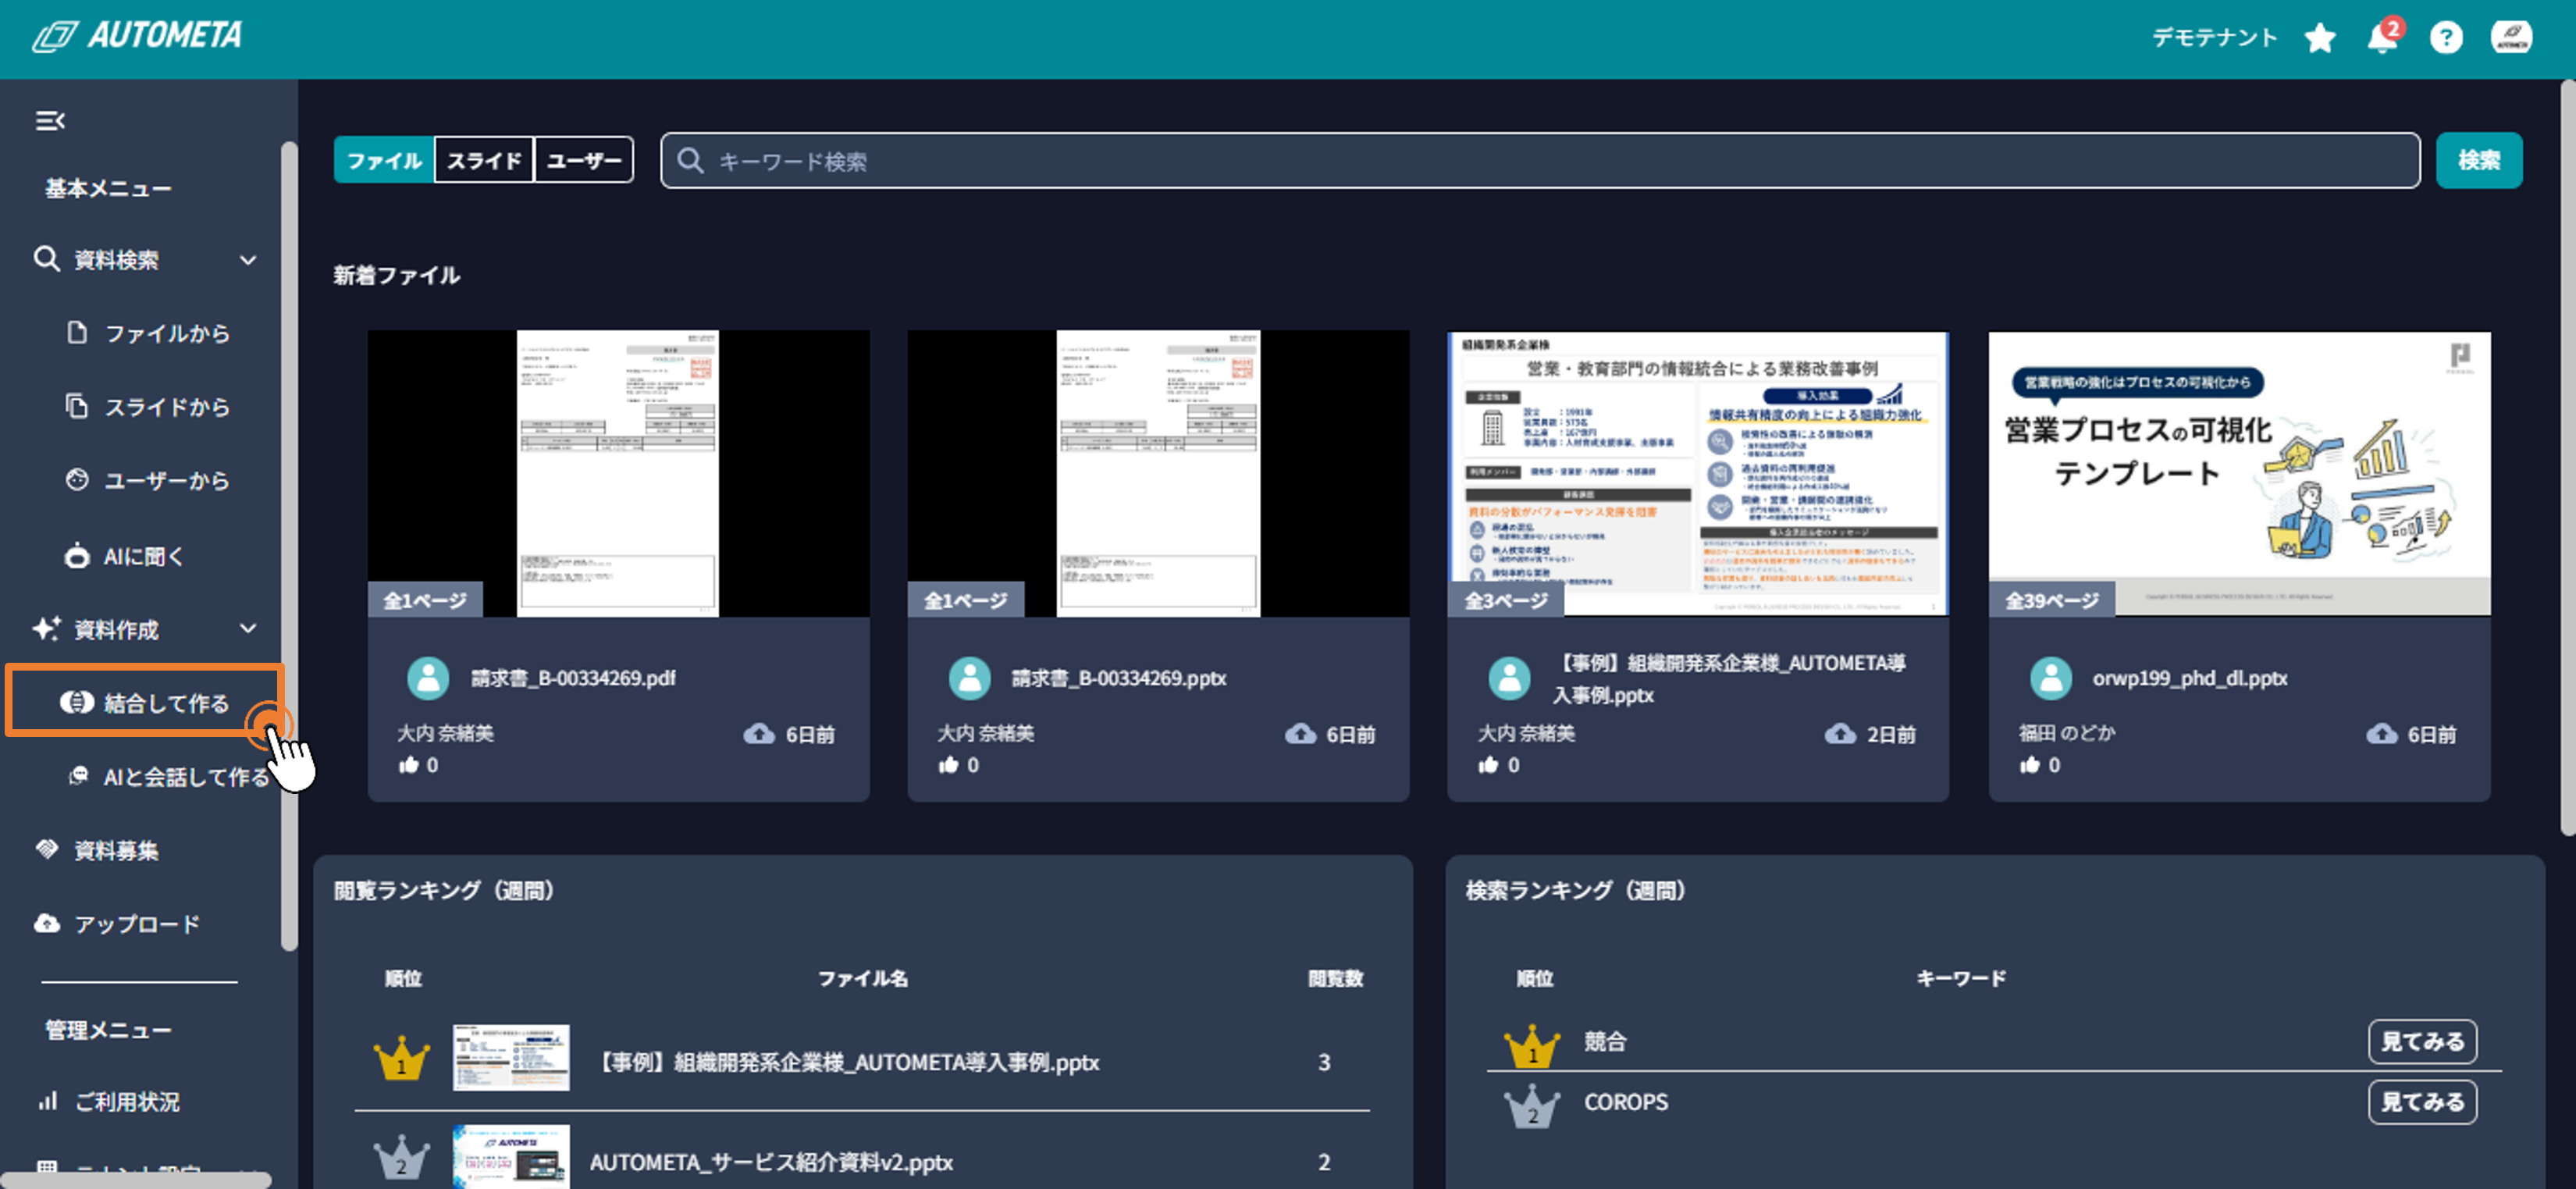Image resolution: width=2576 pixels, height=1189 pixels.
Task: Click the アップロード cloud icon in sidebar
Action: point(46,923)
